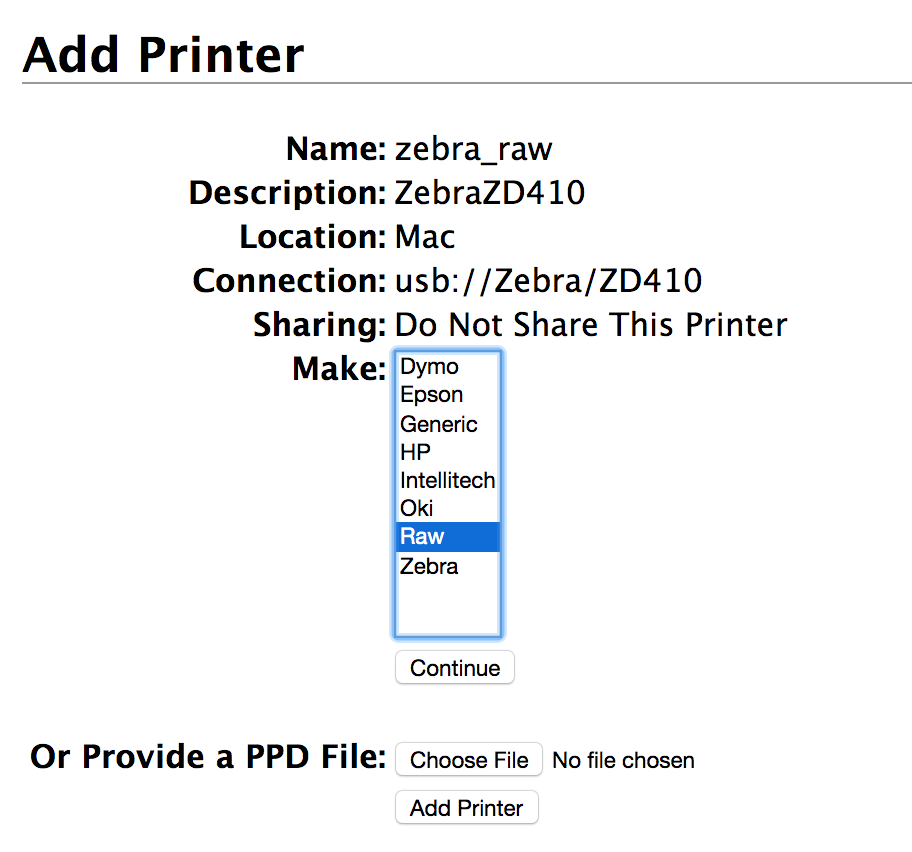912x852 pixels.
Task: Click the Add Printer page heading
Action: pos(163,54)
